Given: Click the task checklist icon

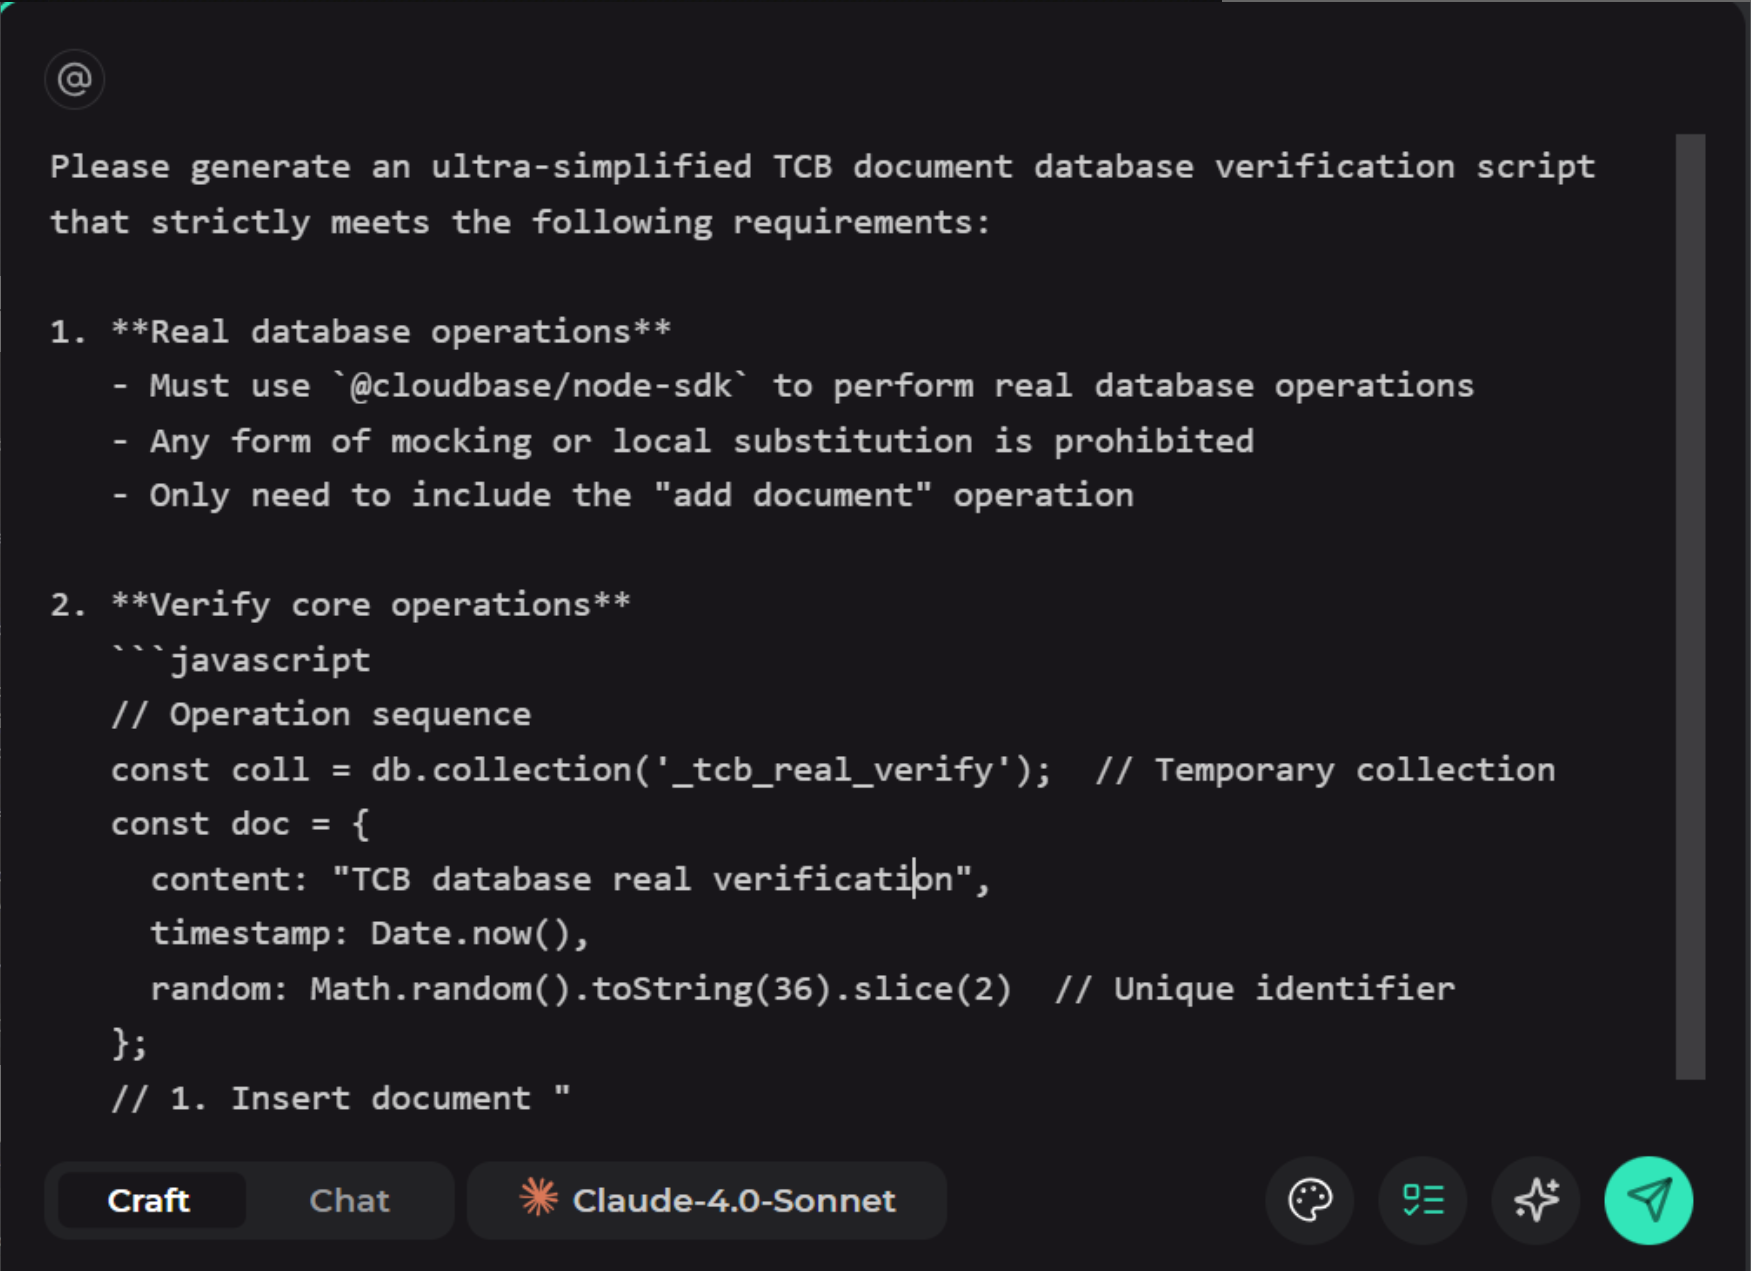Looking at the screenshot, I should coord(1422,1200).
